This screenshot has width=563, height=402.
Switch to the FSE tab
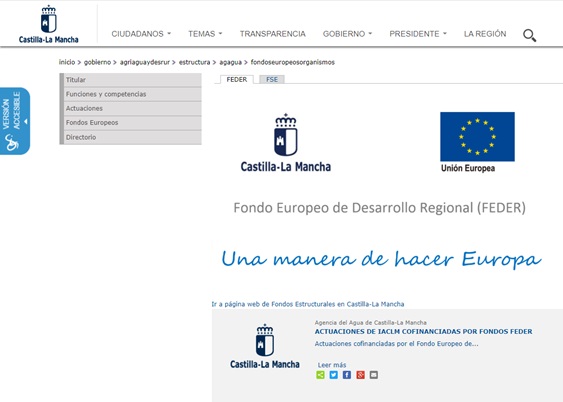272,79
